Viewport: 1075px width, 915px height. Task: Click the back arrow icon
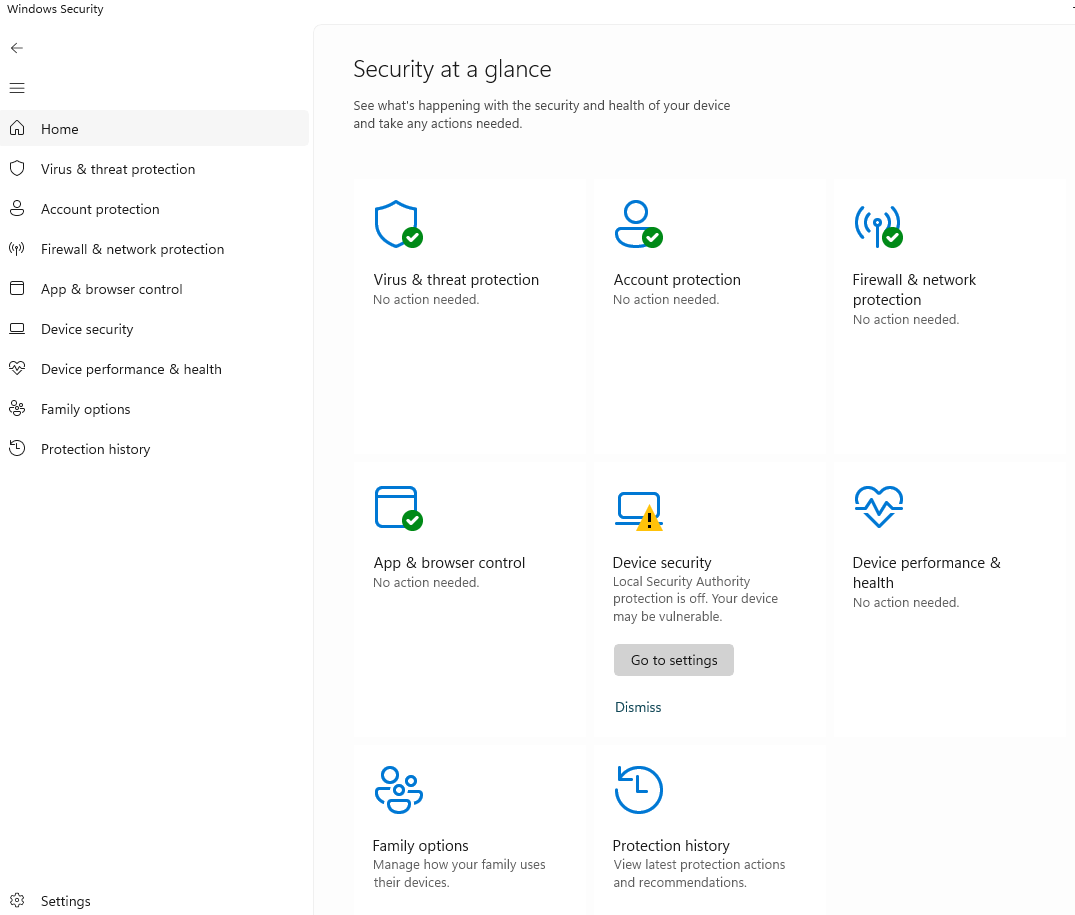coord(17,48)
